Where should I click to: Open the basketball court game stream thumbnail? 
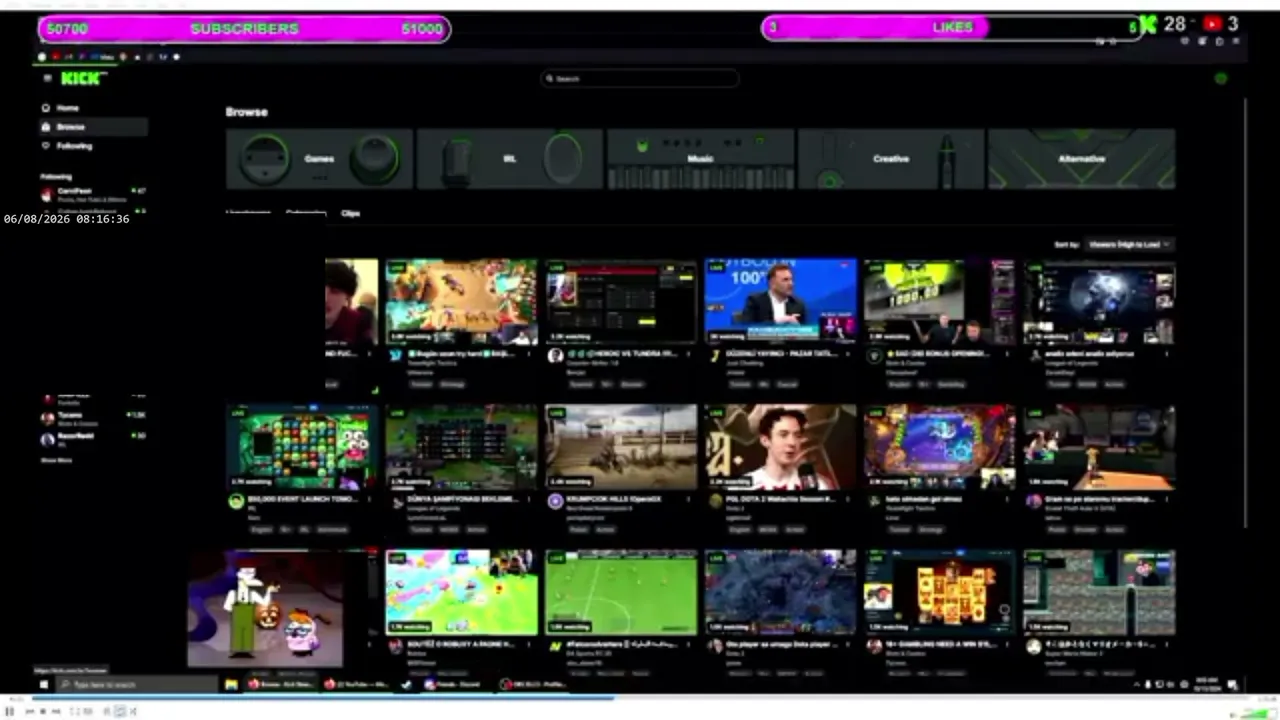click(x=1100, y=447)
